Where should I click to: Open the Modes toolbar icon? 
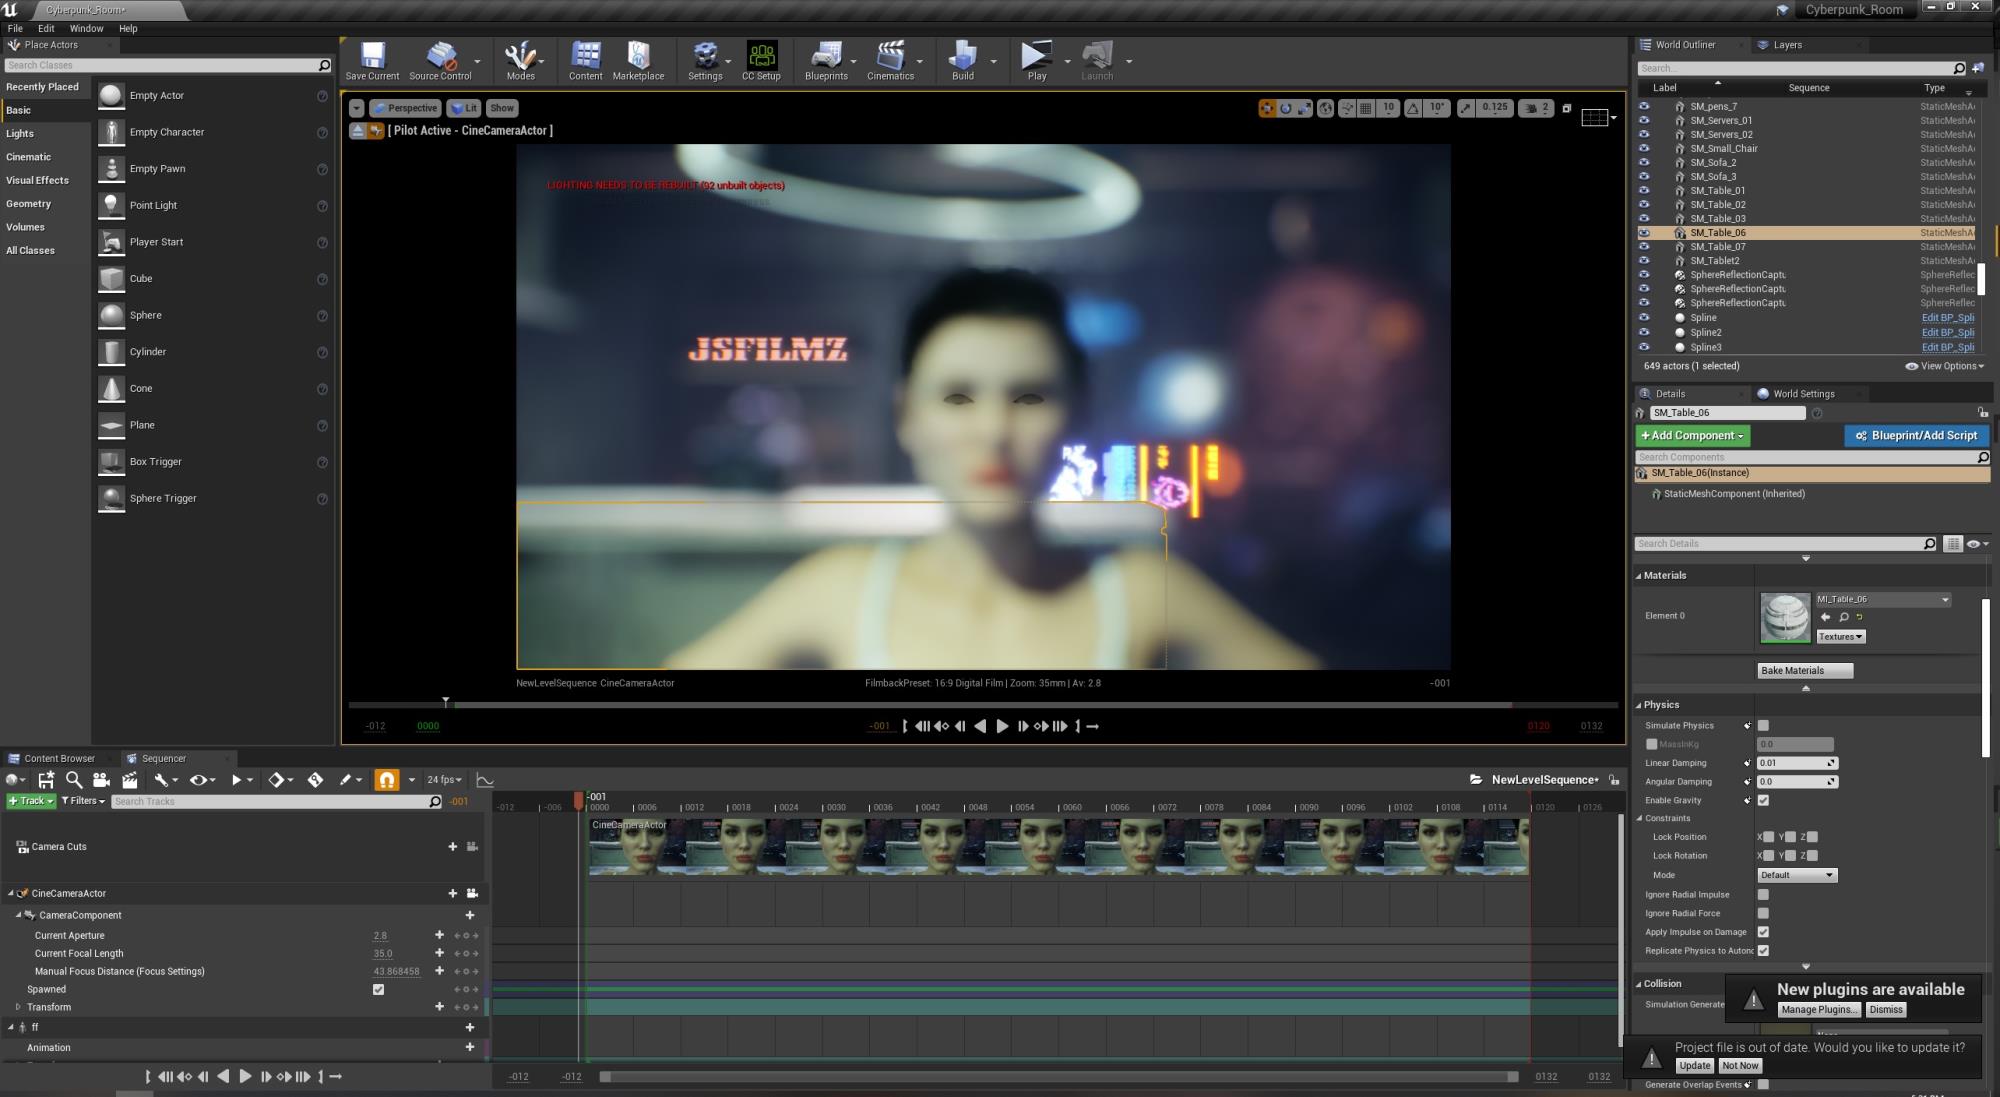pyautogui.click(x=520, y=61)
